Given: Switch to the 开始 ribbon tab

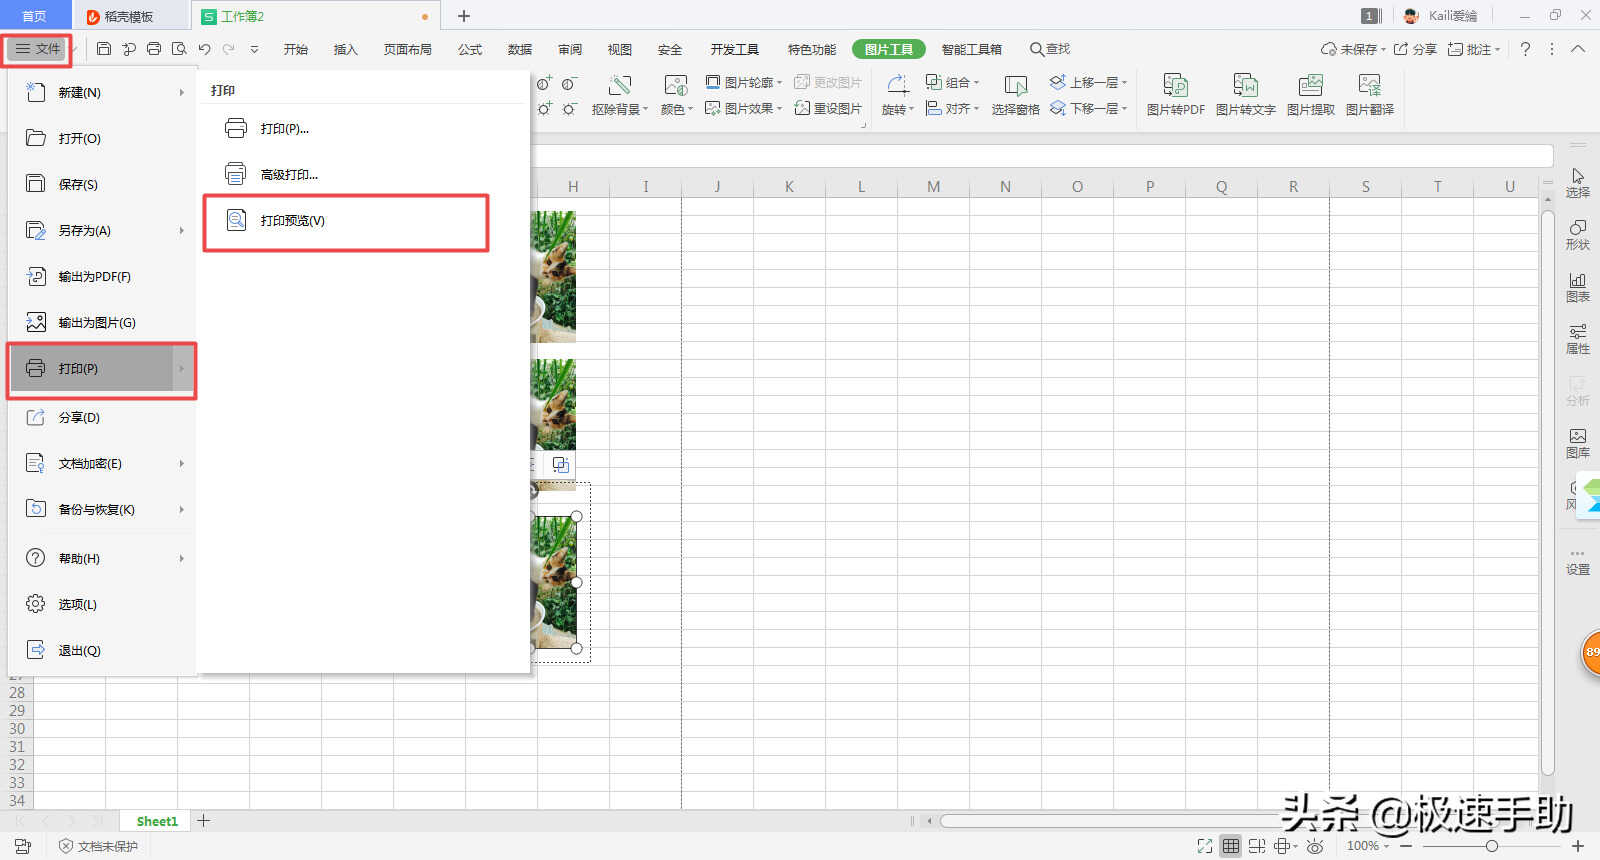Looking at the screenshot, I should pos(296,49).
